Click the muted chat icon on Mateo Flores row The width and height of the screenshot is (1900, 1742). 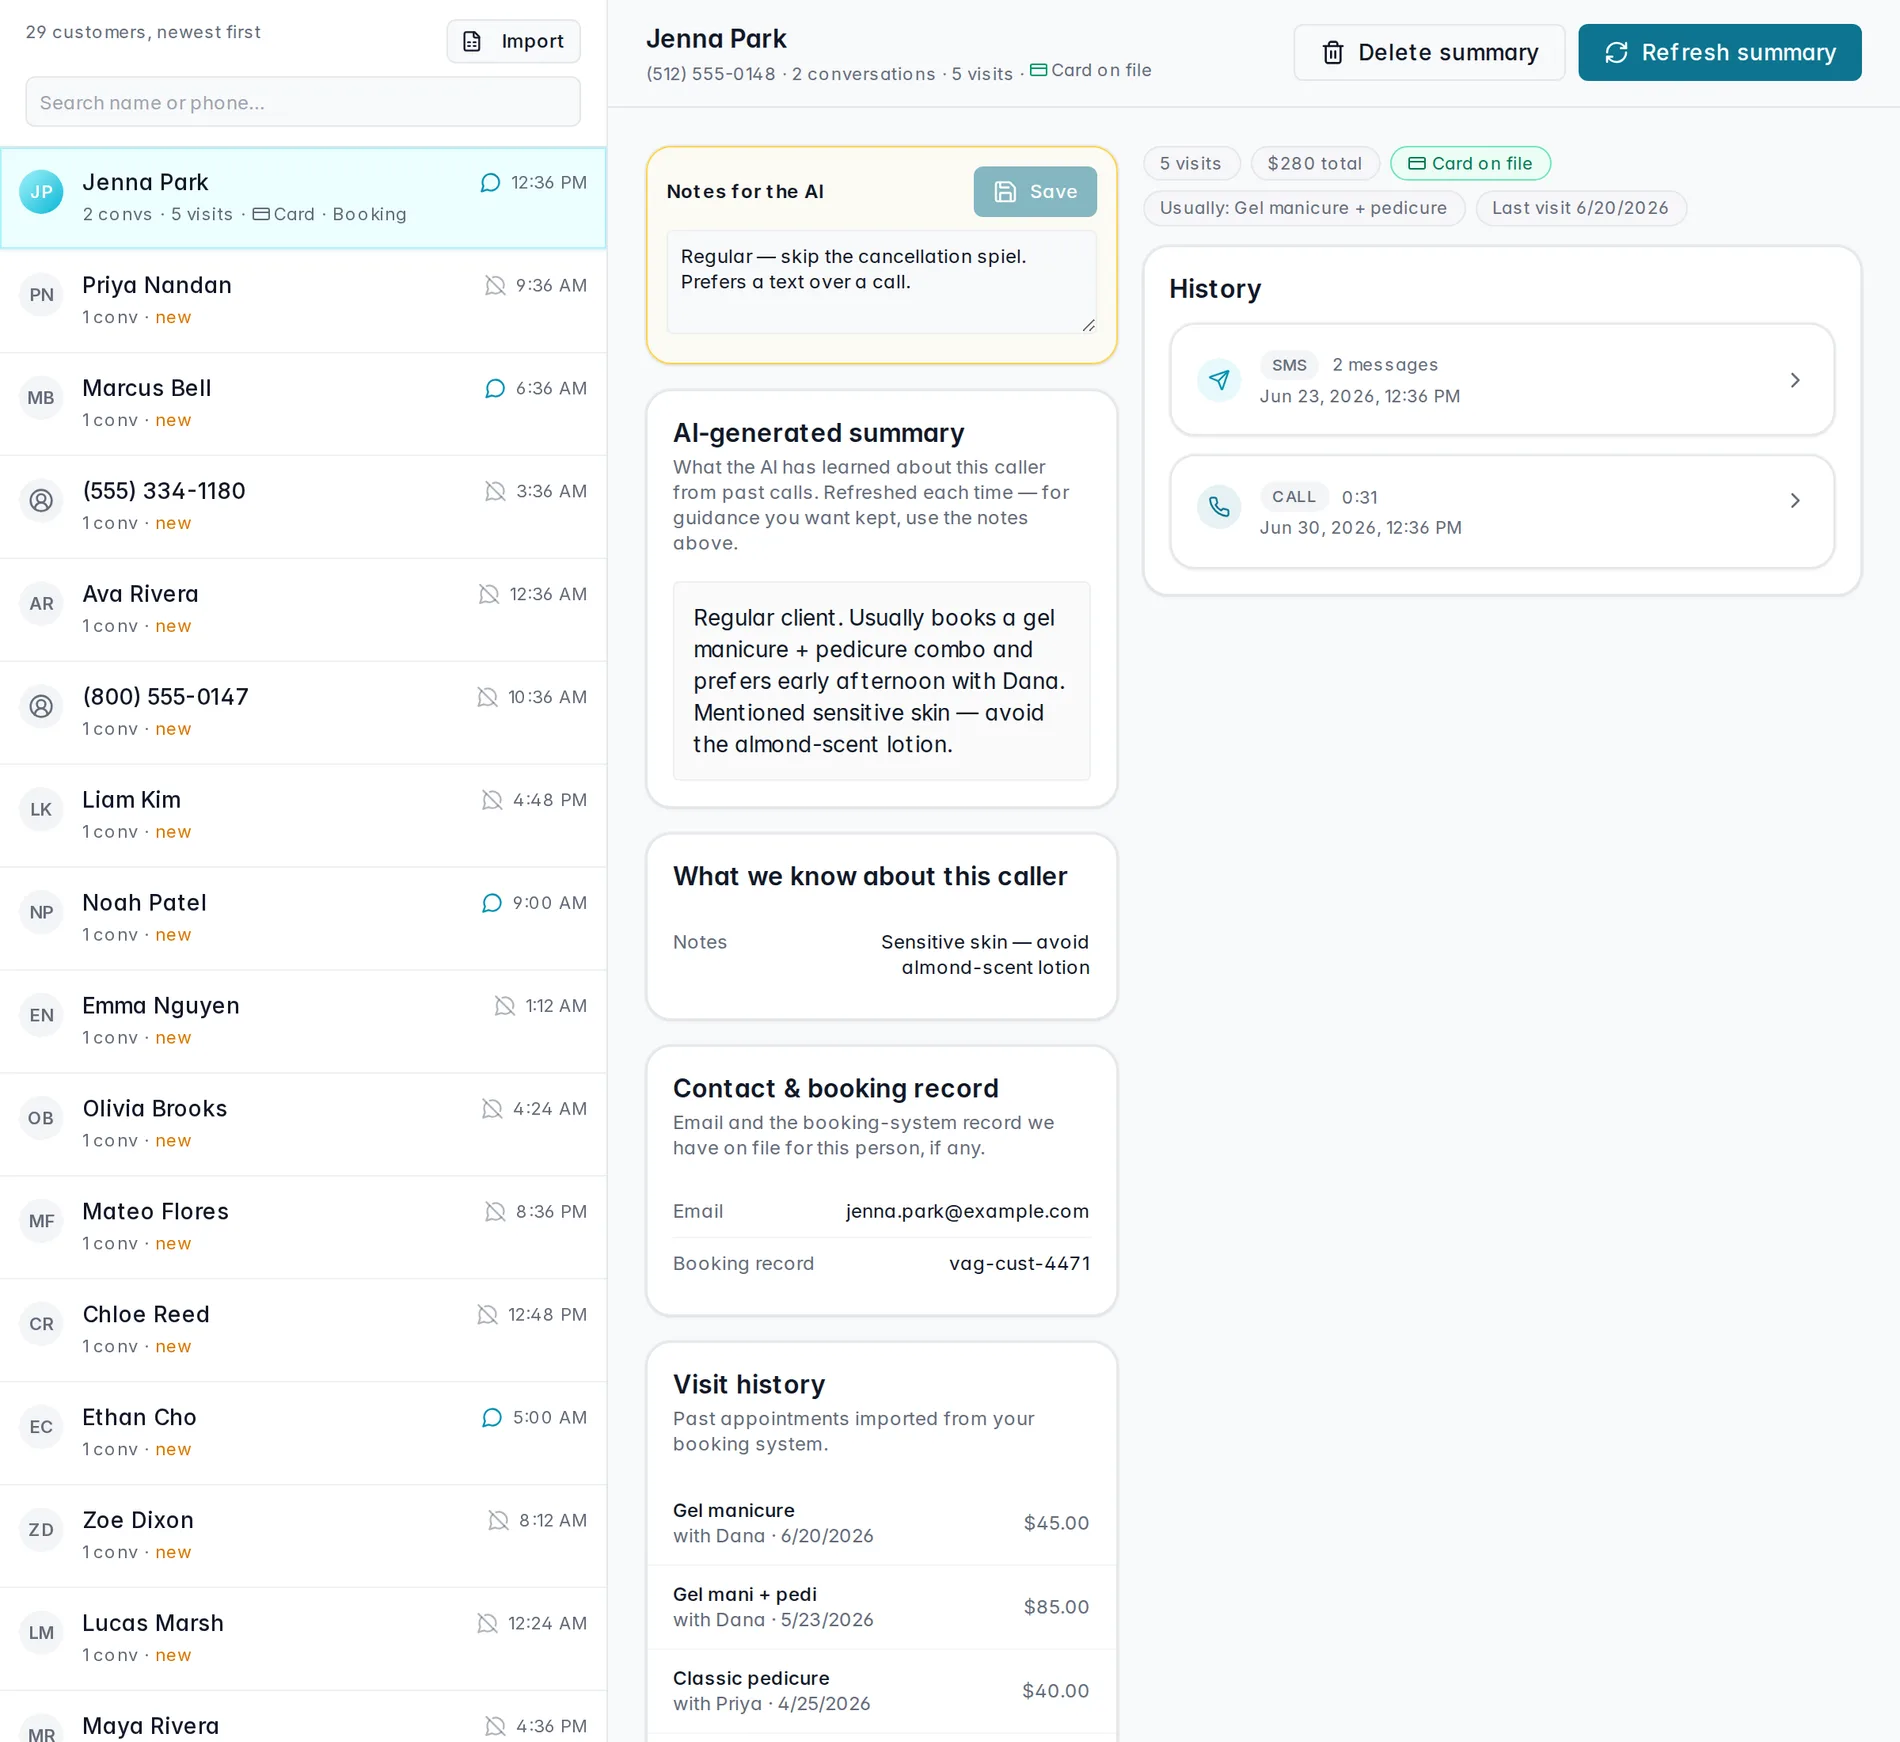[x=495, y=1213]
